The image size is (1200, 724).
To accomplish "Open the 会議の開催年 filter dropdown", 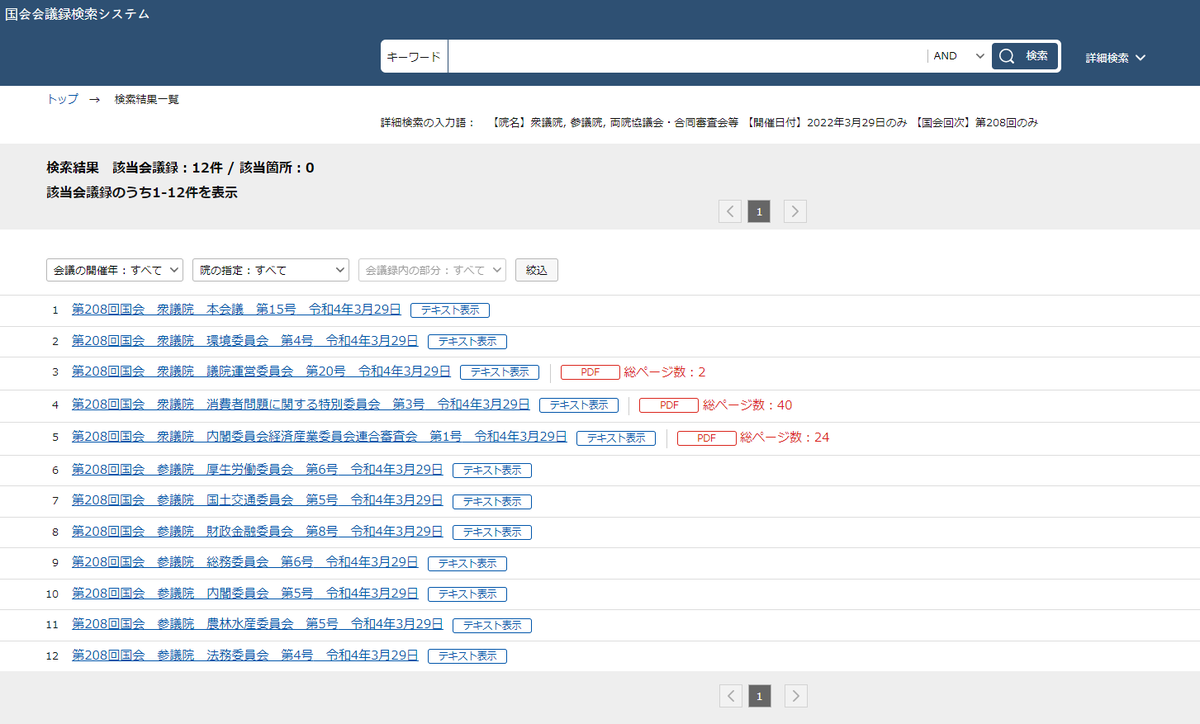I will [115, 270].
